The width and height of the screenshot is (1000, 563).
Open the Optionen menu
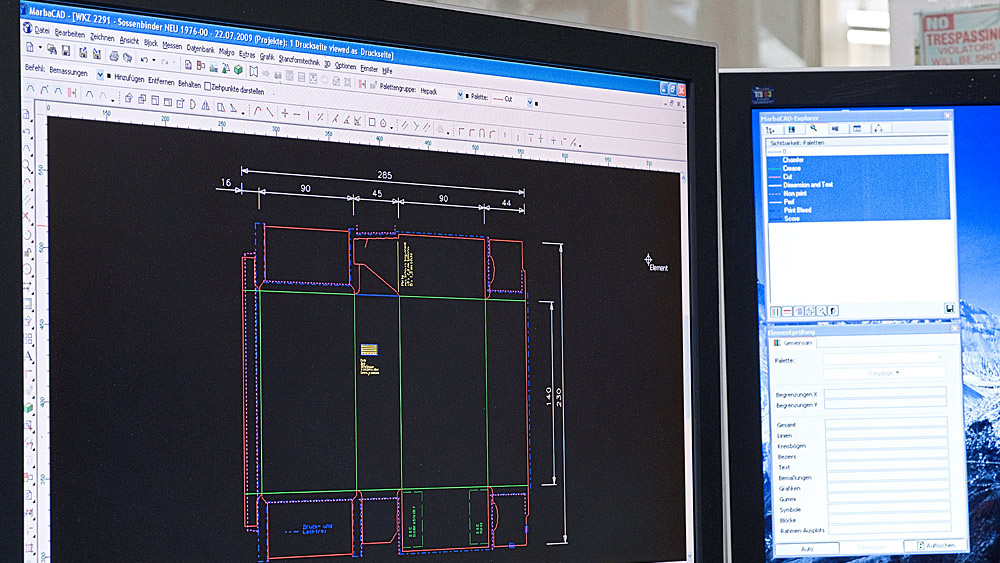coord(345,66)
